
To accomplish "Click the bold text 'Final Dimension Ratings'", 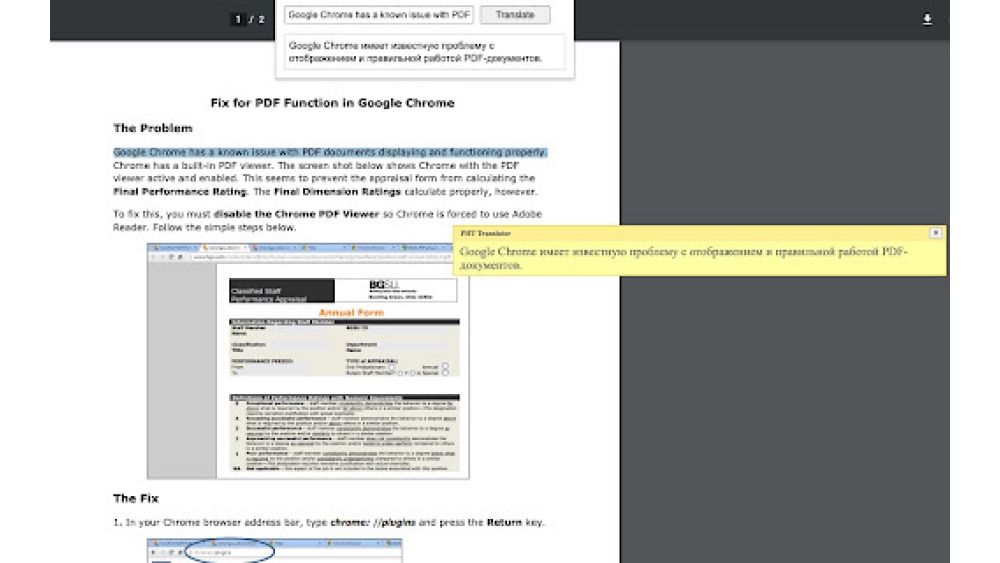I will tap(337, 191).
